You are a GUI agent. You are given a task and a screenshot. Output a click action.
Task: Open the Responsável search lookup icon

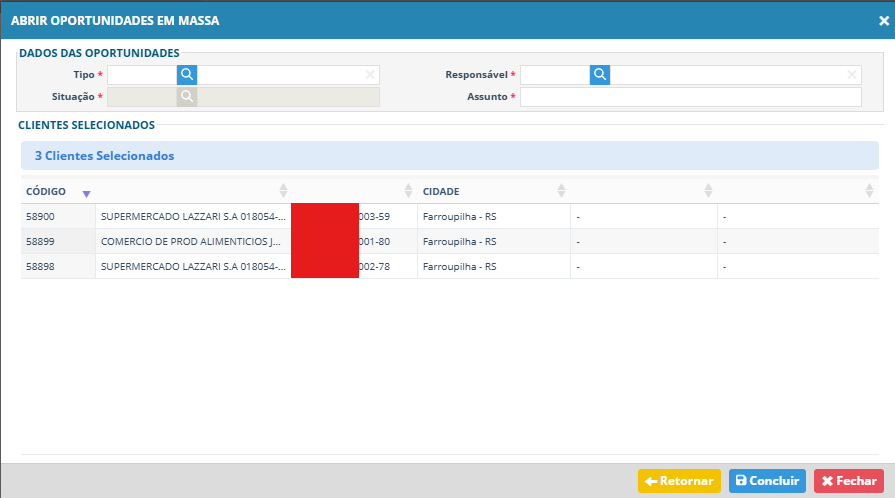[x=599, y=75]
